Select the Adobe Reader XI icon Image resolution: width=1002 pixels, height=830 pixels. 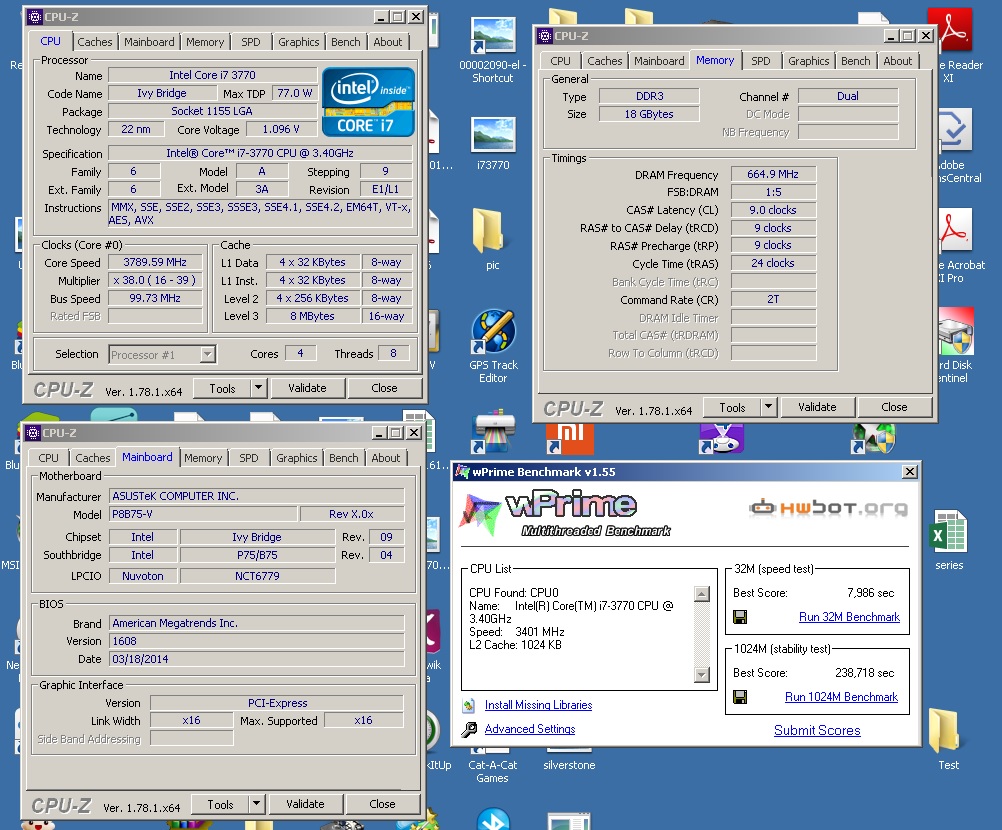[950, 30]
